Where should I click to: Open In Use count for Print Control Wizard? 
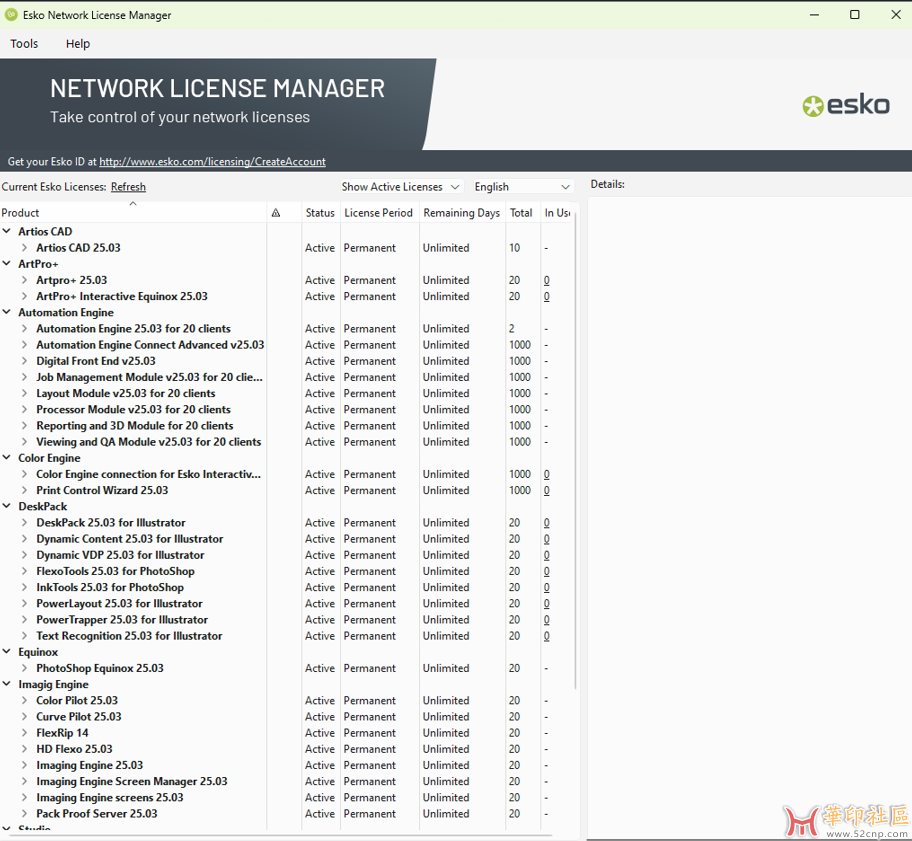click(547, 490)
